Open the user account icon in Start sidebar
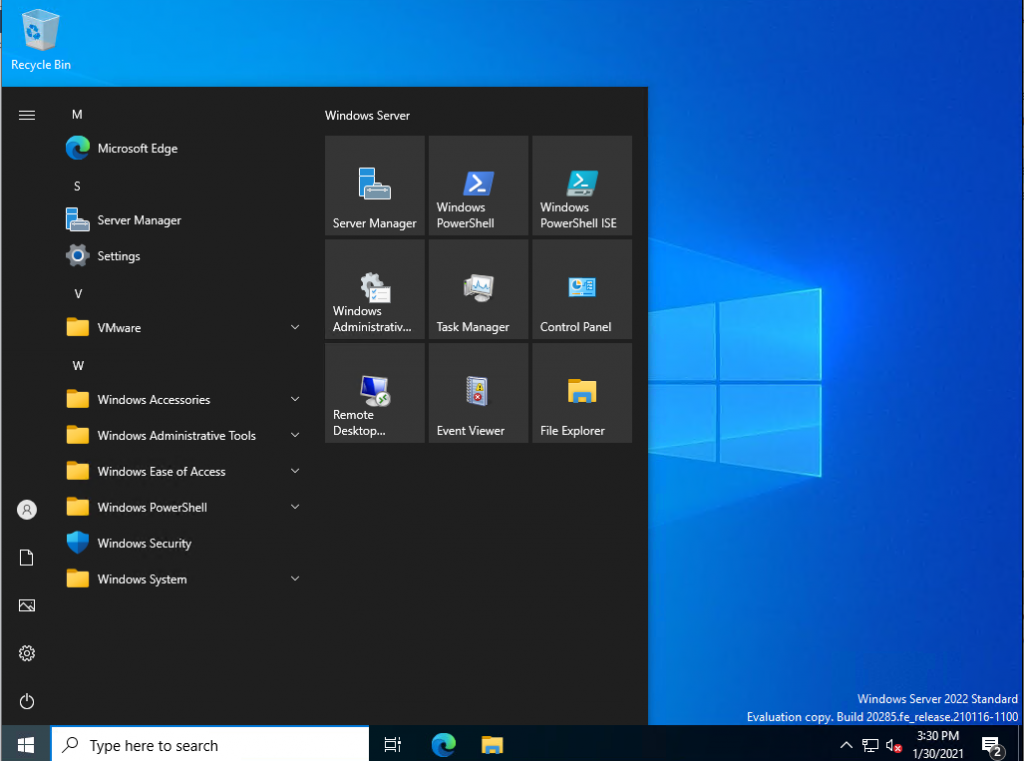 (x=27, y=510)
